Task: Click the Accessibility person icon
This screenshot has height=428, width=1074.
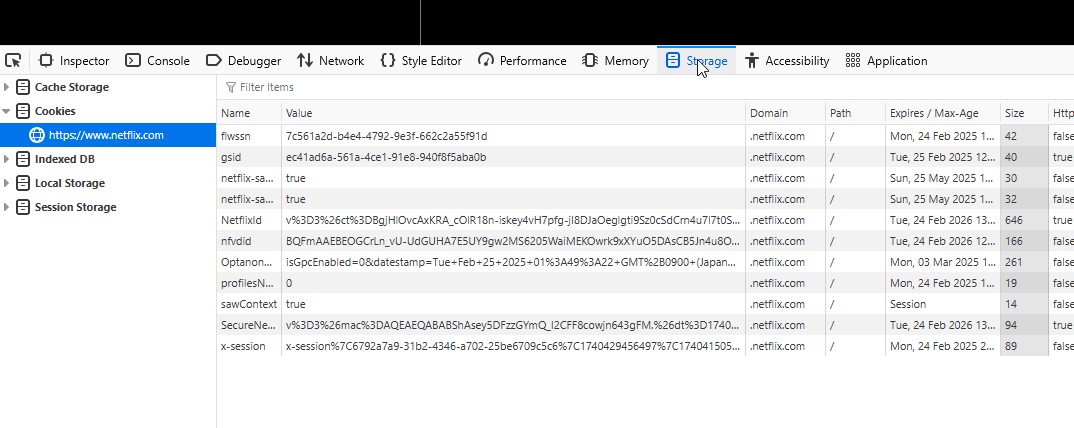Action: (x=752, y=60)
